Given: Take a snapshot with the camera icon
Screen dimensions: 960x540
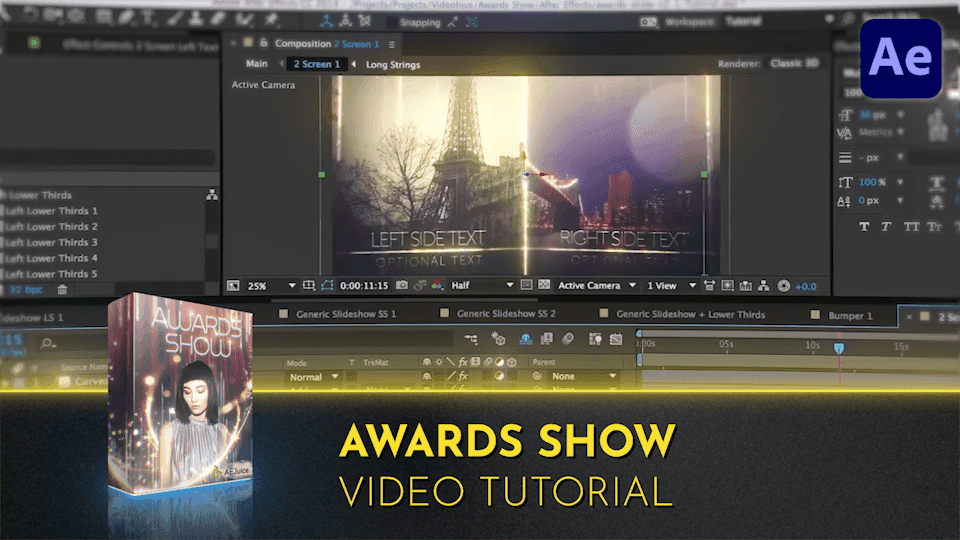Looking at the screenshot, I should pyautogui.click(x=402, y=285).
